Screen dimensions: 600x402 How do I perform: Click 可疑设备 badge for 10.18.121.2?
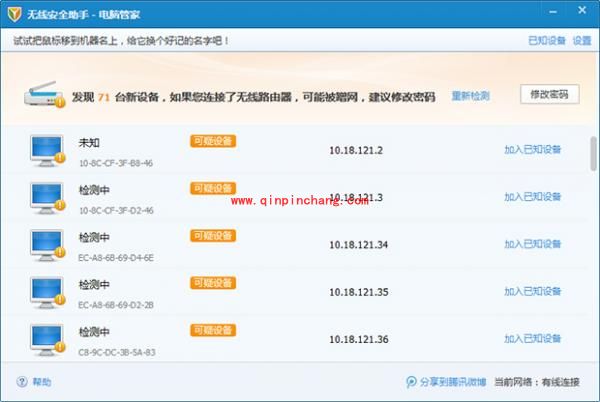[213, 141]
